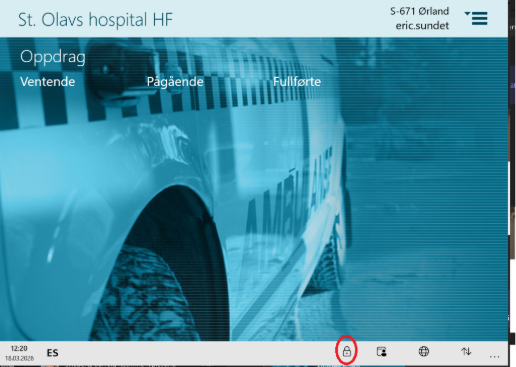Image resolution: width=516 pixels, height=367 pixels.
Task: Open the user window icon in bottom bar
Action: pos(381,351)
